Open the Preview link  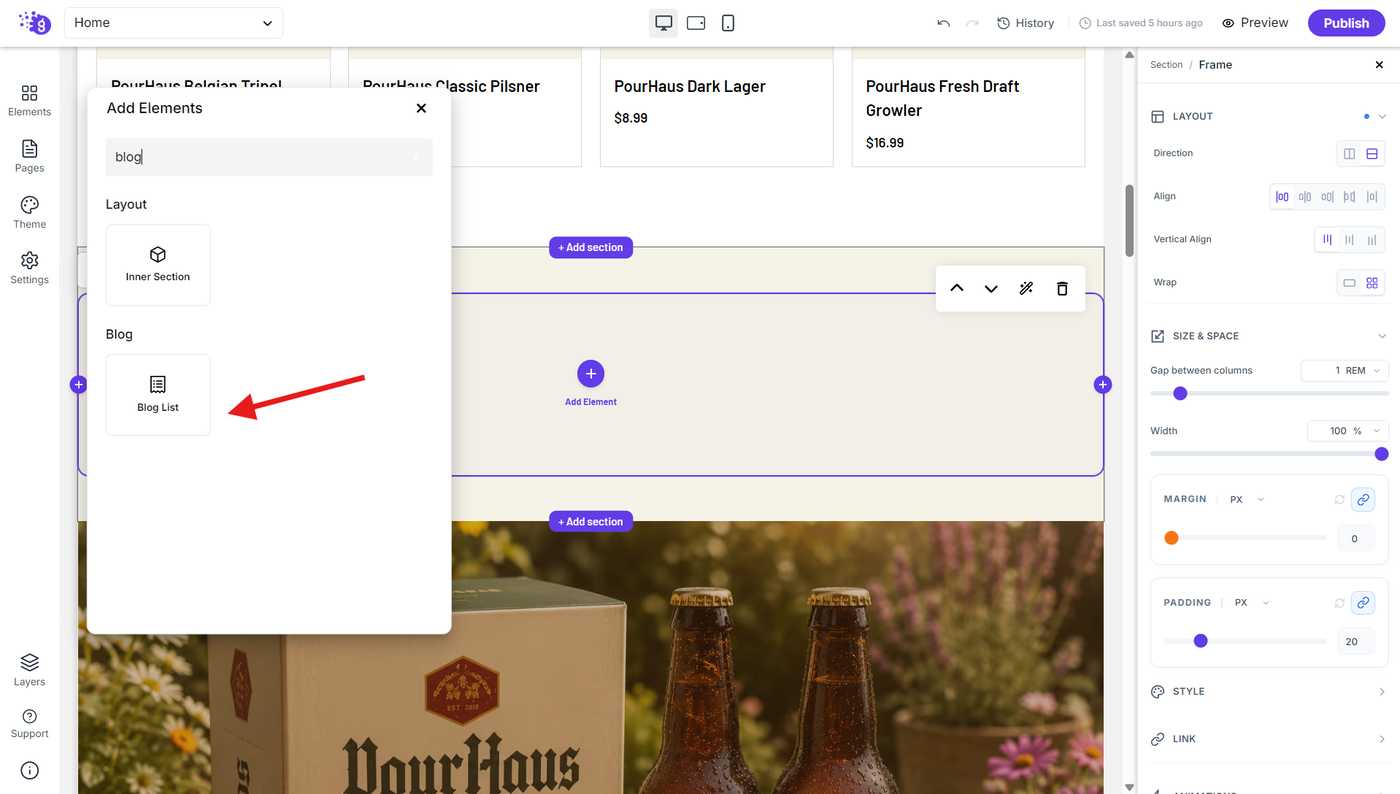pos(1255,23)
